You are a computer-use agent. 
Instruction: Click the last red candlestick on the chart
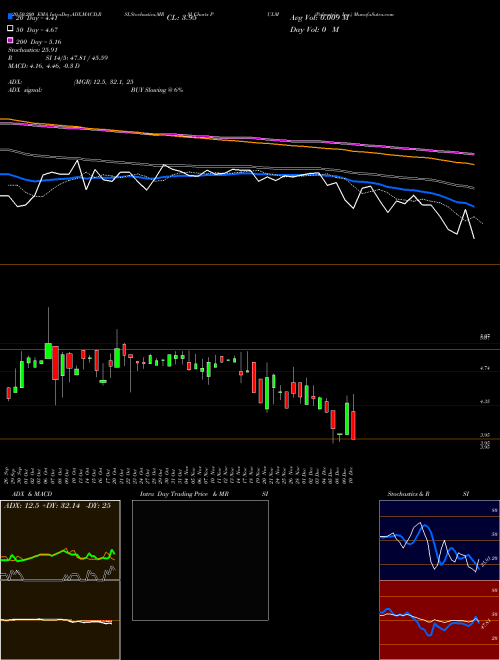[x=353, y=425]
